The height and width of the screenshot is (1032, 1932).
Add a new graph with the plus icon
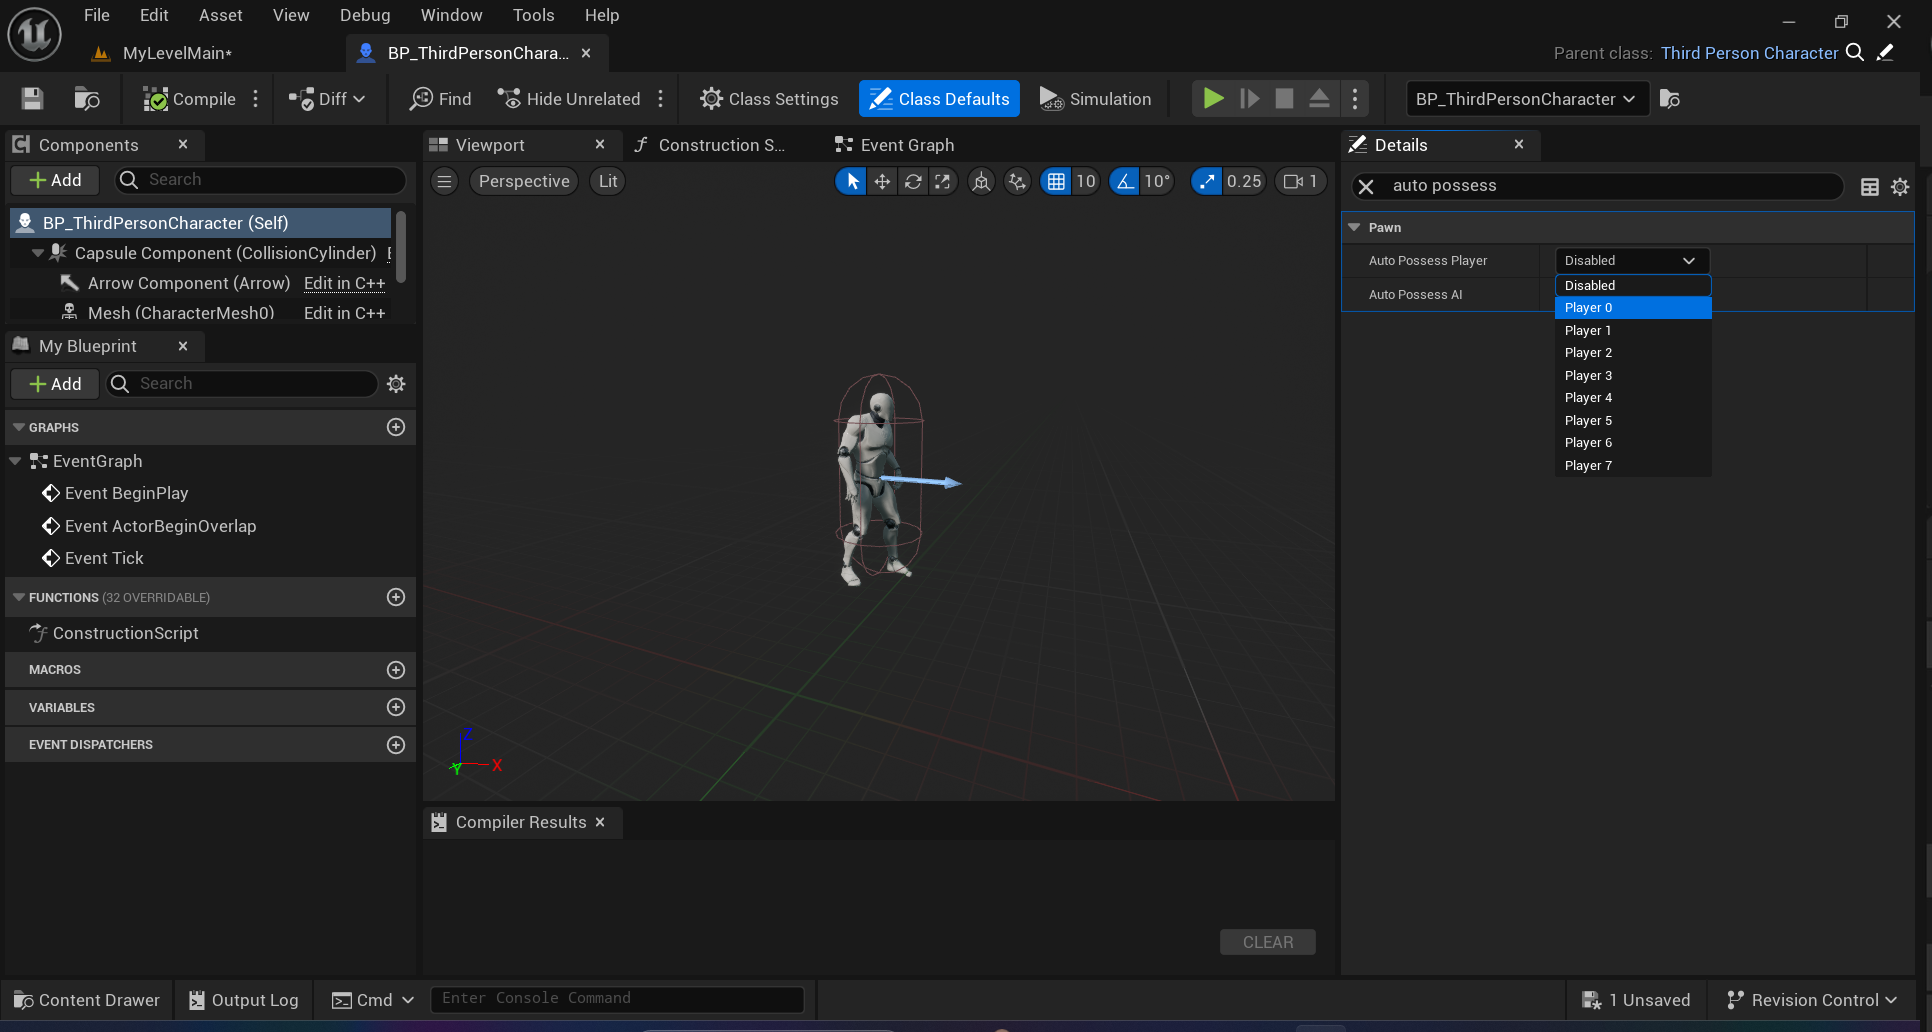tap(396, 427)
